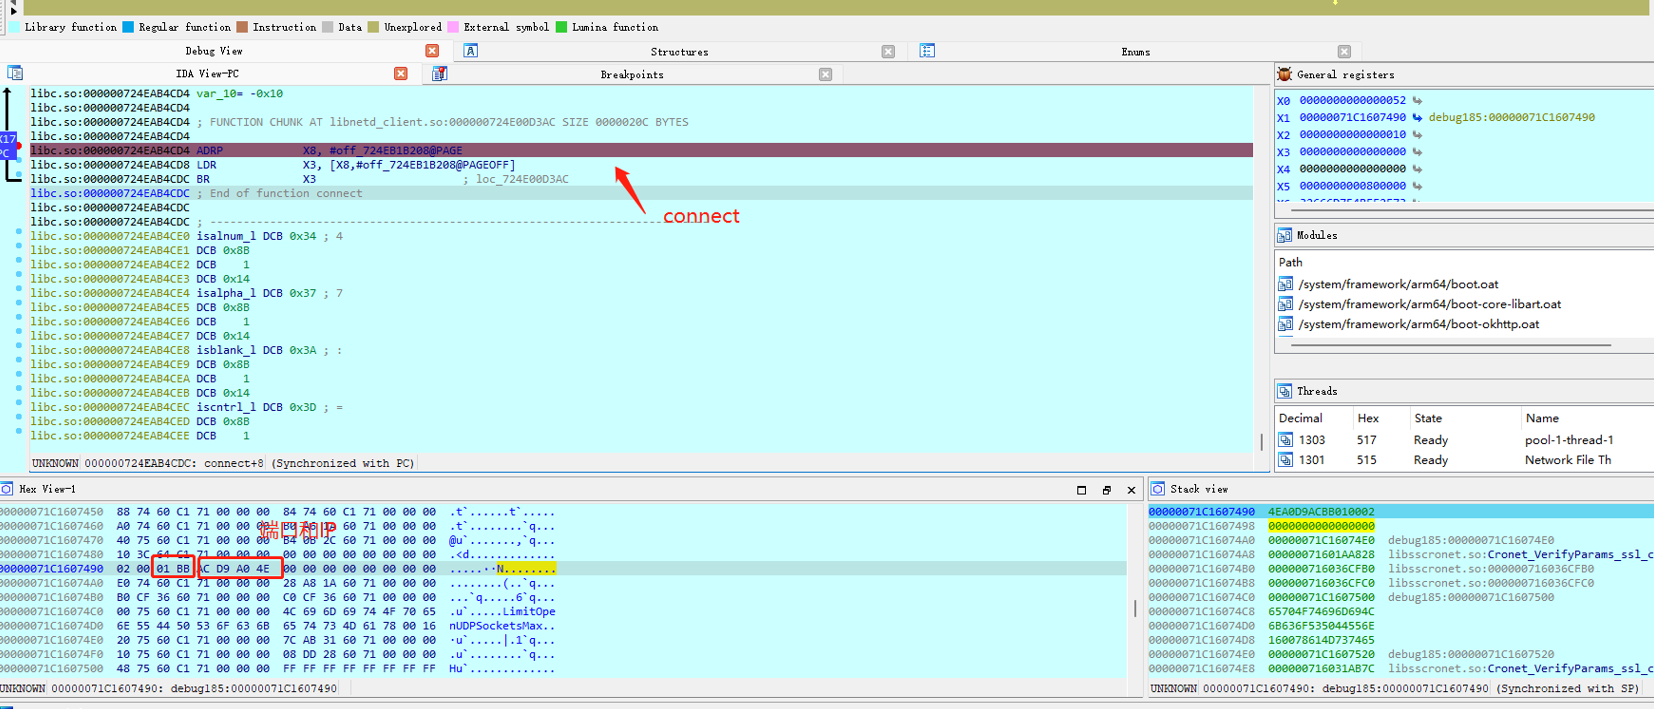
Task: Close the Hex View-1 panel
Action: (1131, 490)
